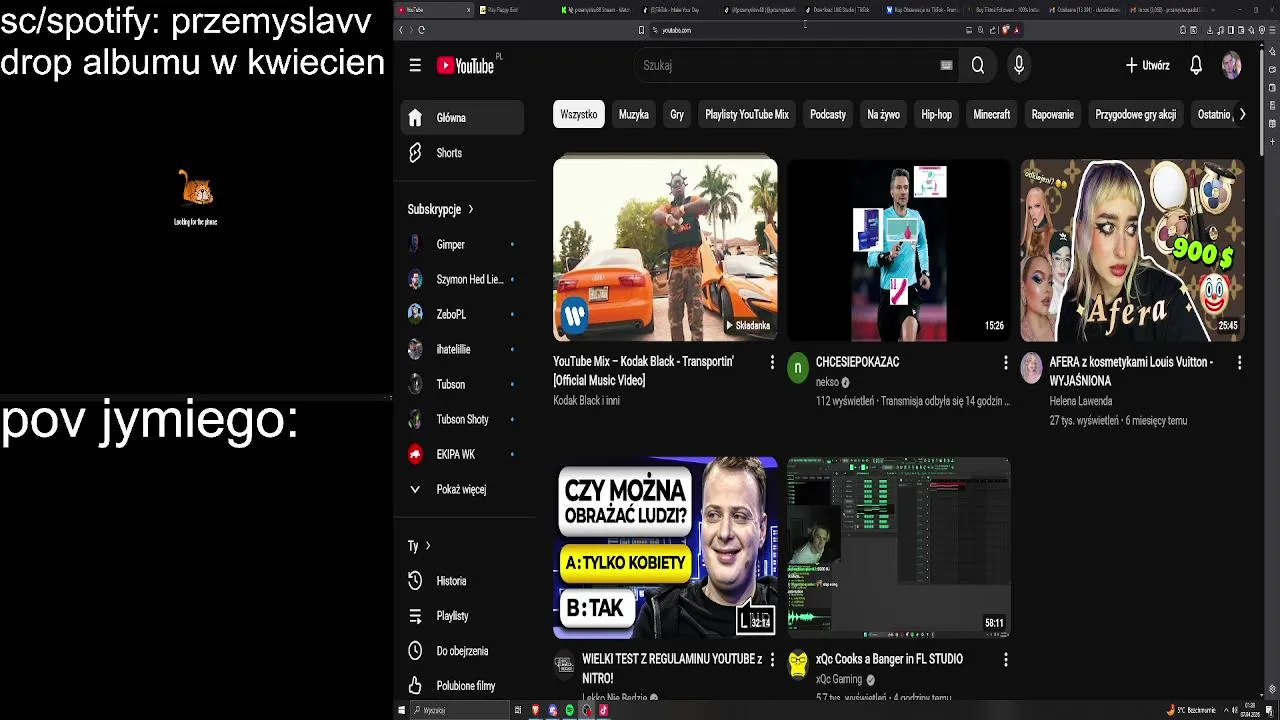Open Szymon Hed Lie subscription channel

pyautogui.click(x=462, y=279)
